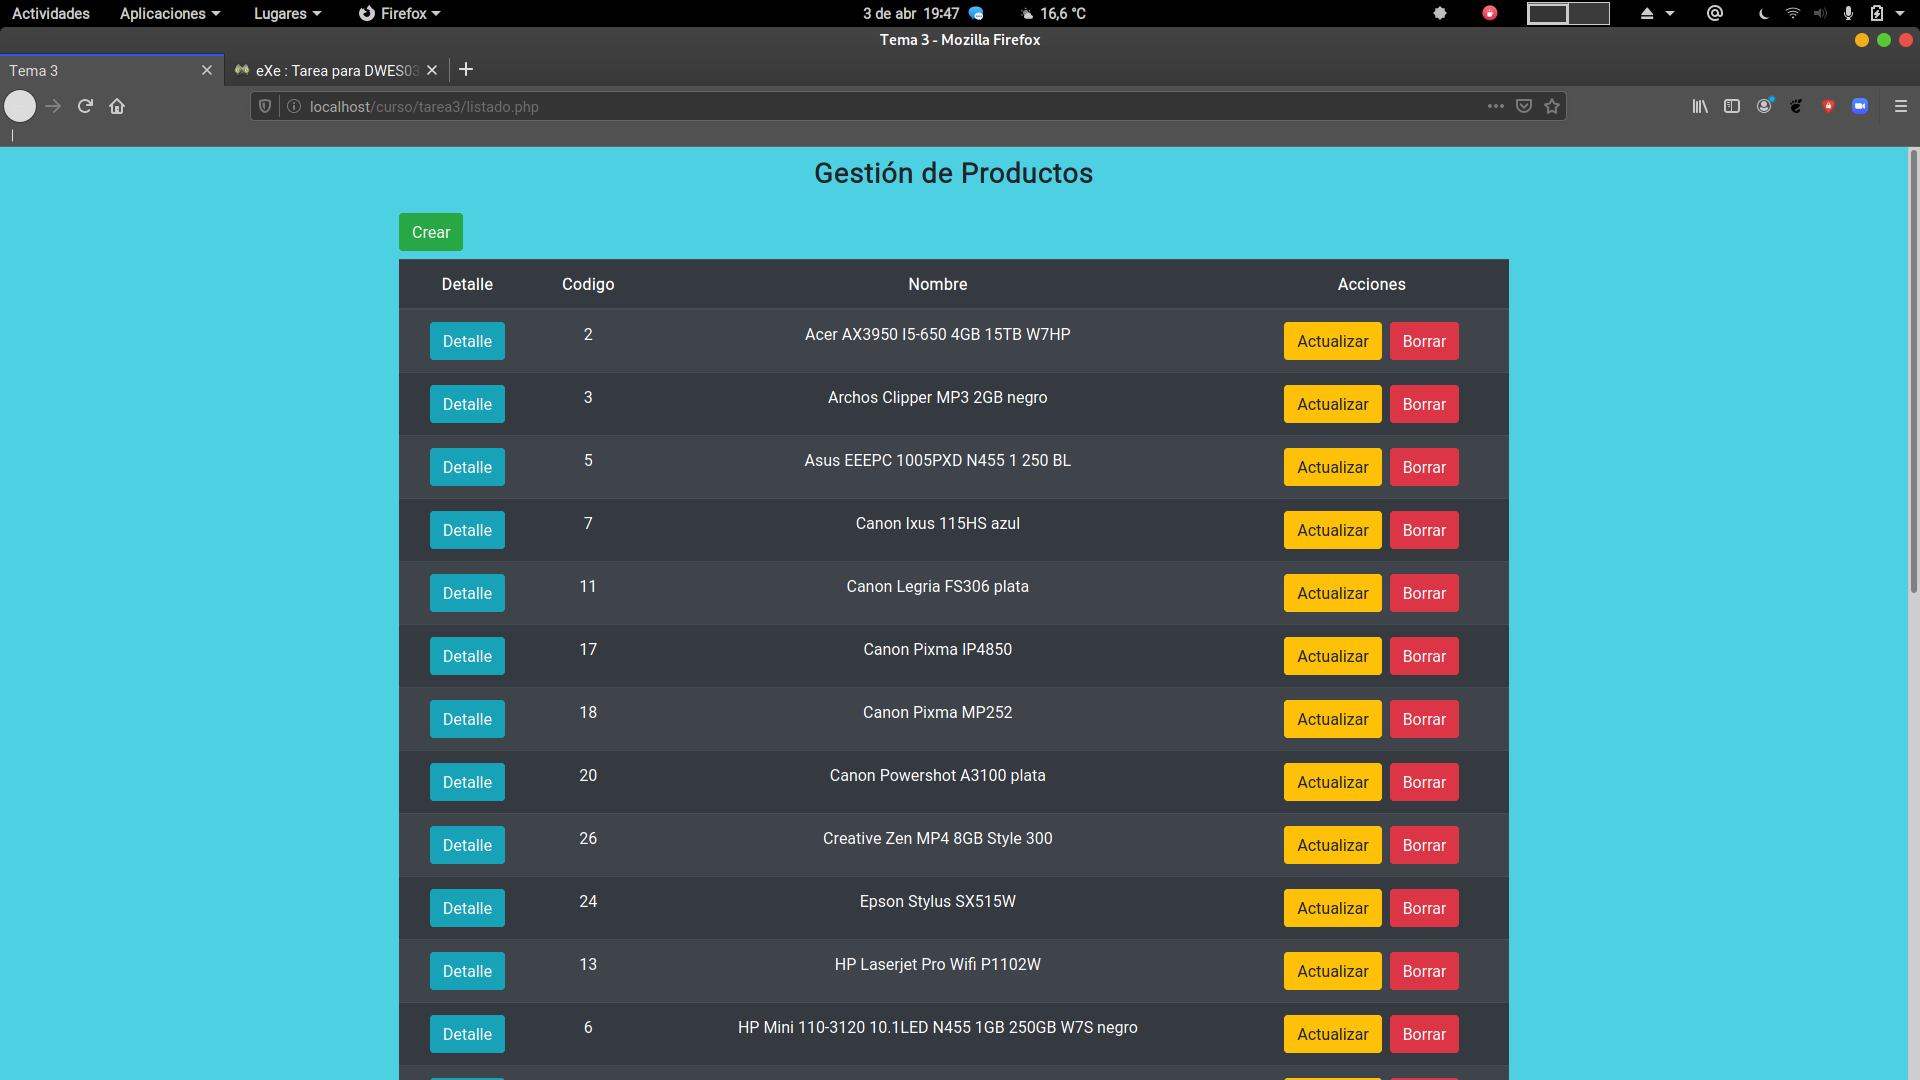Click Borrar for Acer AX3950
This screenshot has width=1920, height=1080.
[1424, 341]
